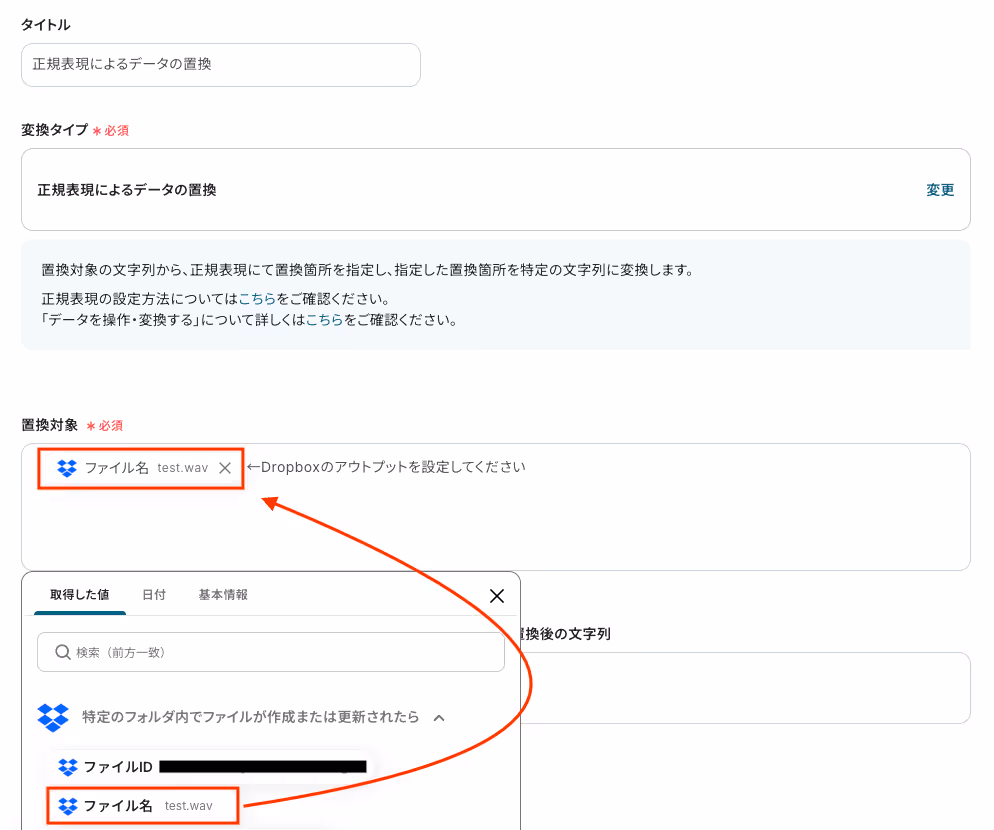Click 変更 to change conversion type
The height and width of the screenshot is (830, 994).
pos(940,190)
